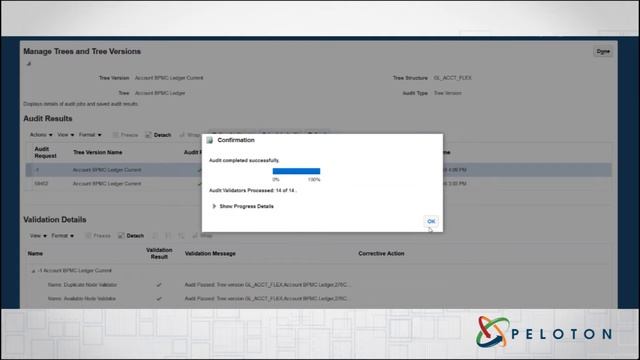Click the Tree Structure value GL_ACCT_FLEX
The width and height of the screenshot is (640, 360).
pyautogui.click(x=452, y=78)
